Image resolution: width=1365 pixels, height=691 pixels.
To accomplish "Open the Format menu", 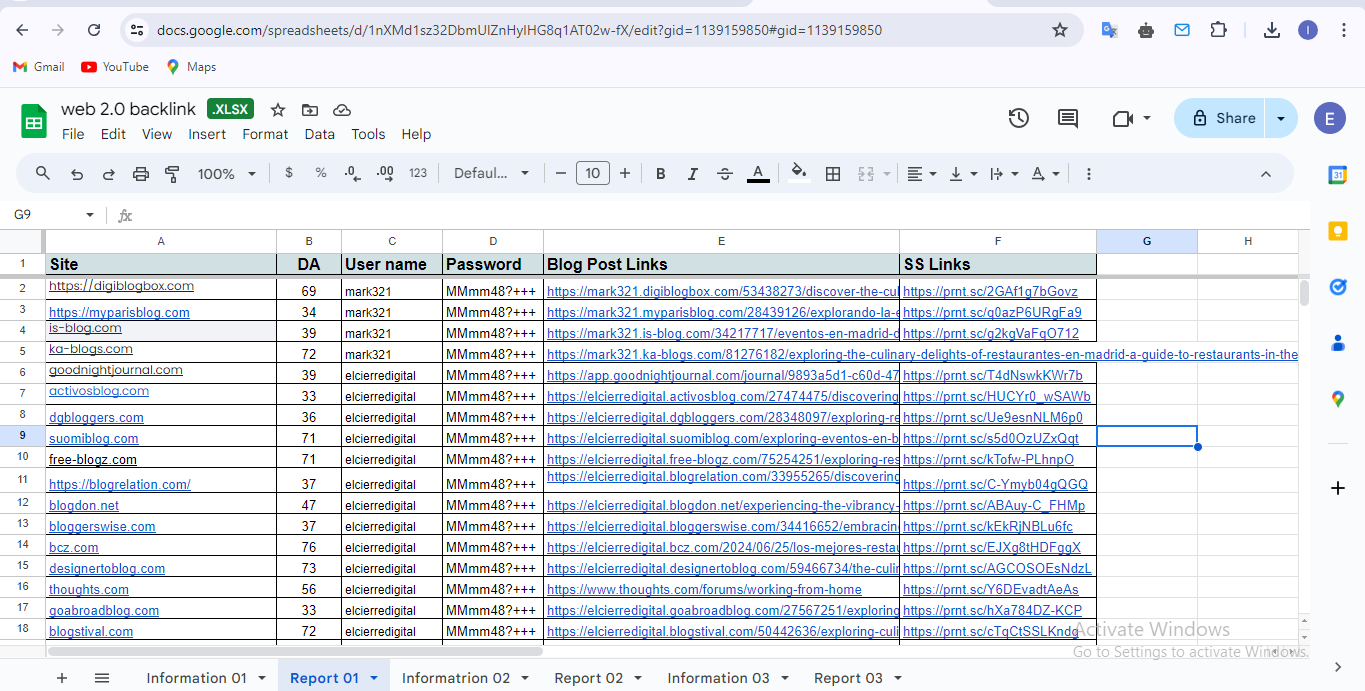I will coord(265,134).
